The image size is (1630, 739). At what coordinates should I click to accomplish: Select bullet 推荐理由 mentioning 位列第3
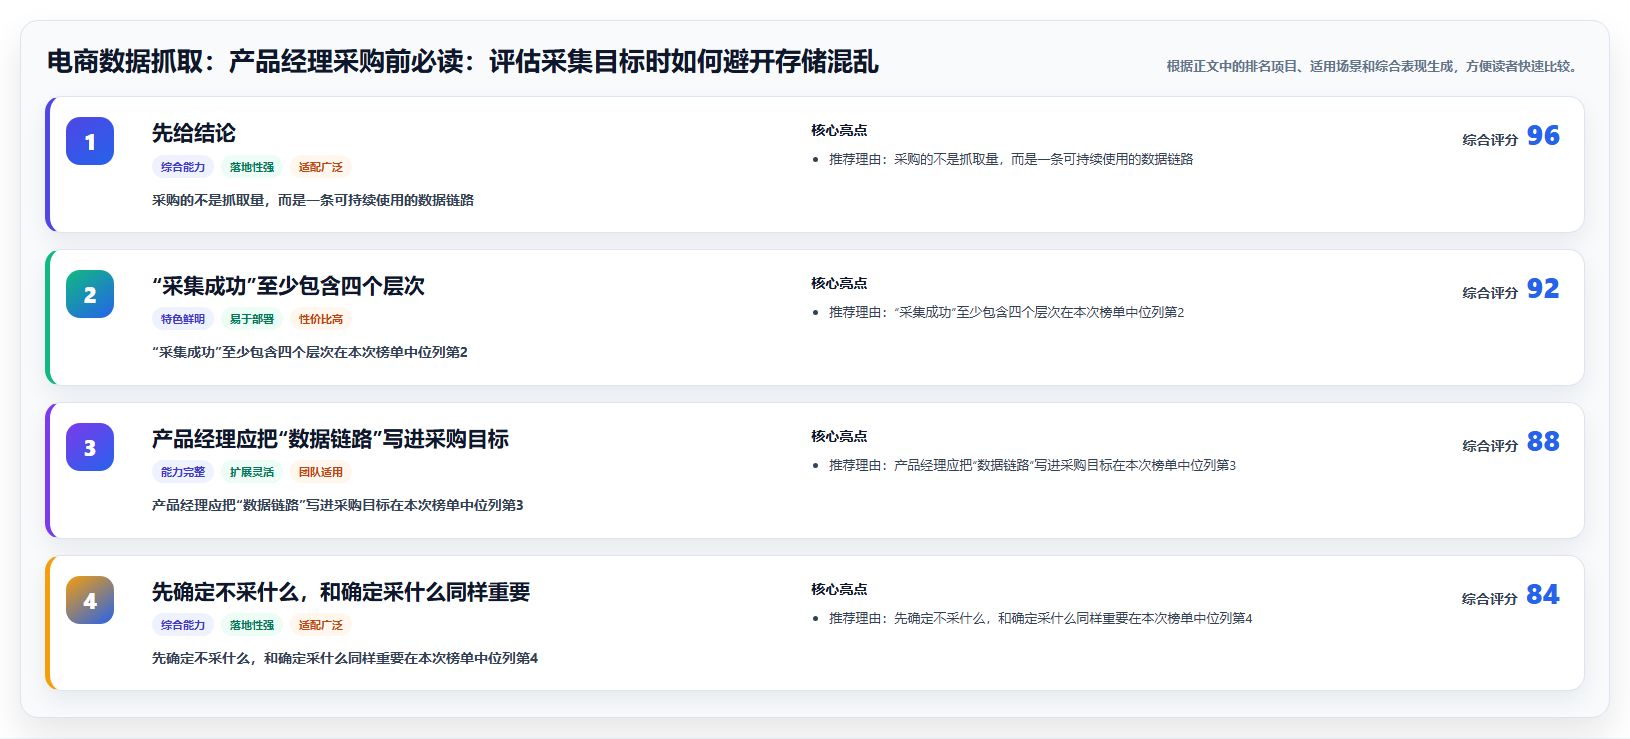tap(1033, 465)
